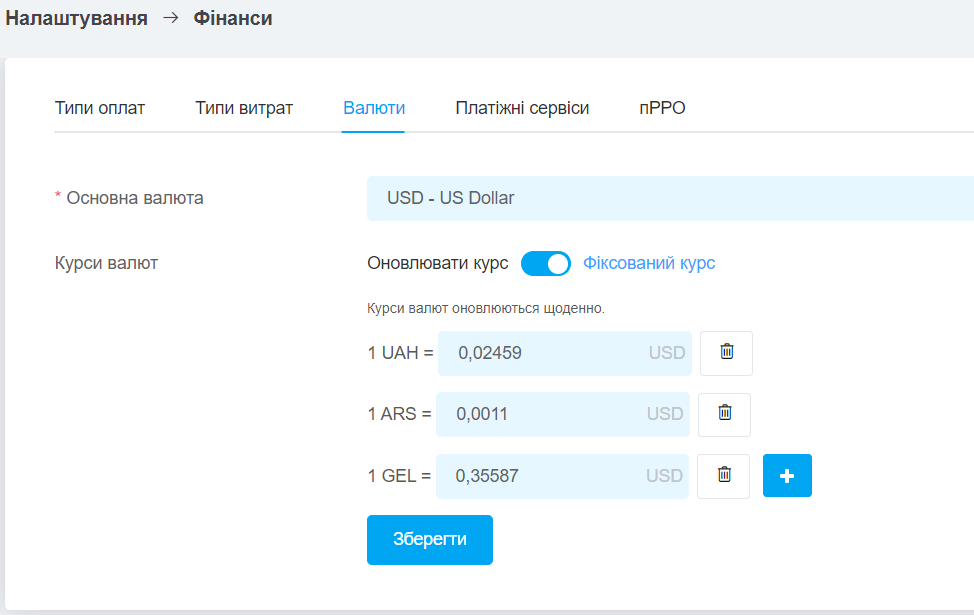This screenshot has width=974, height=615.
Task: Open the пРРО tab
Action: pos(662,108)
